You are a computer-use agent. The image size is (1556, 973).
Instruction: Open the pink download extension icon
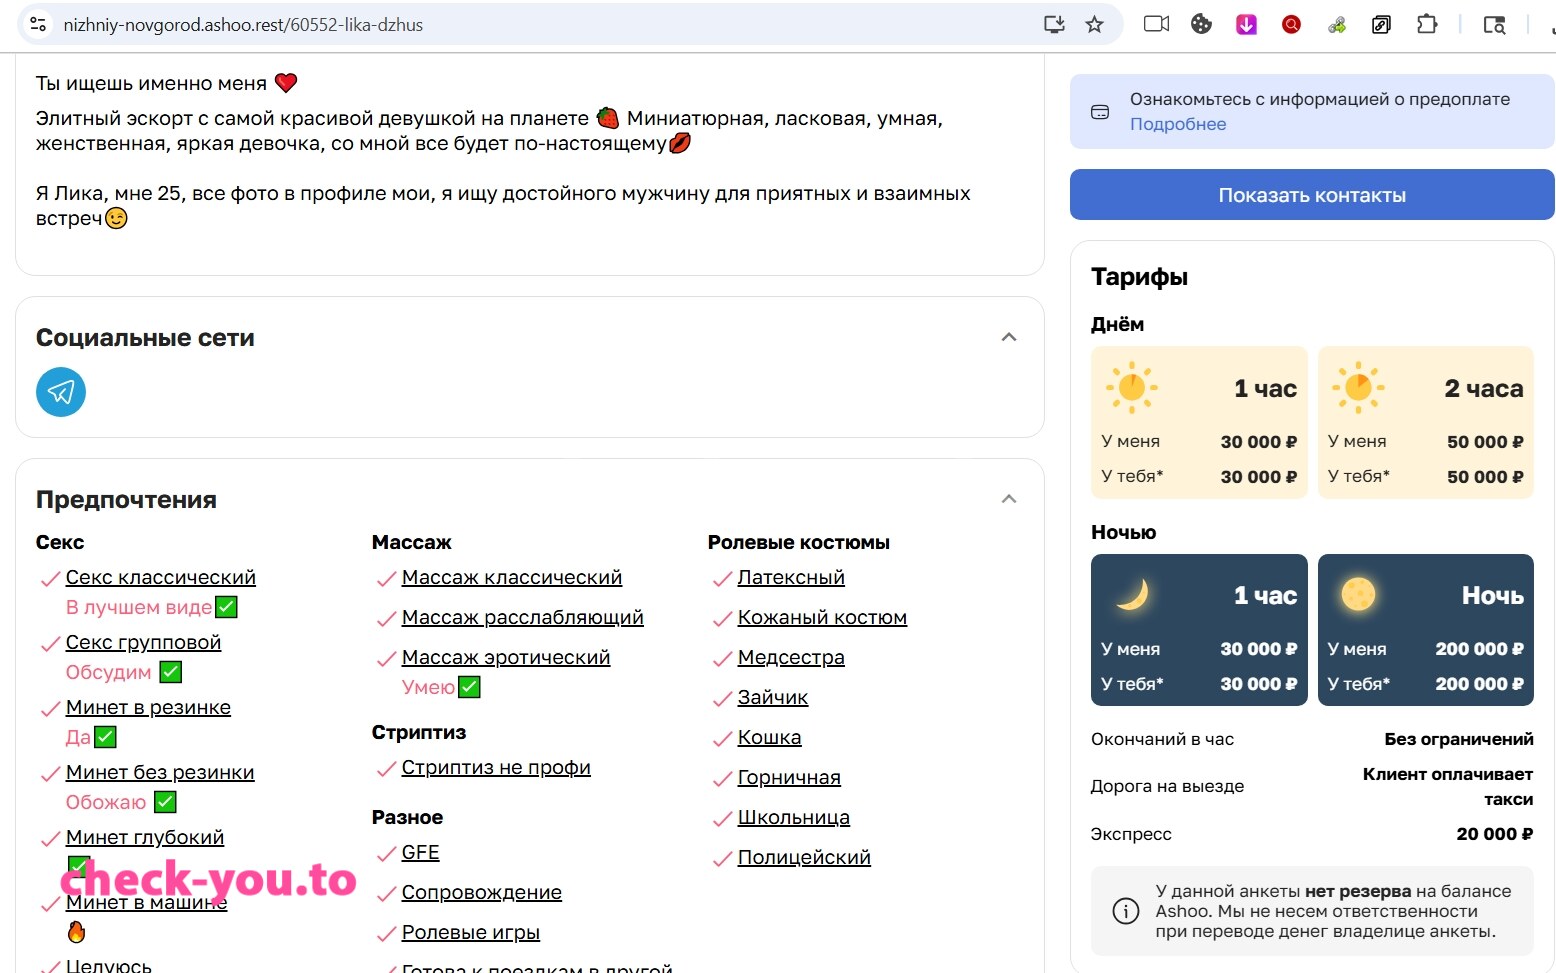coord(1246,25)
